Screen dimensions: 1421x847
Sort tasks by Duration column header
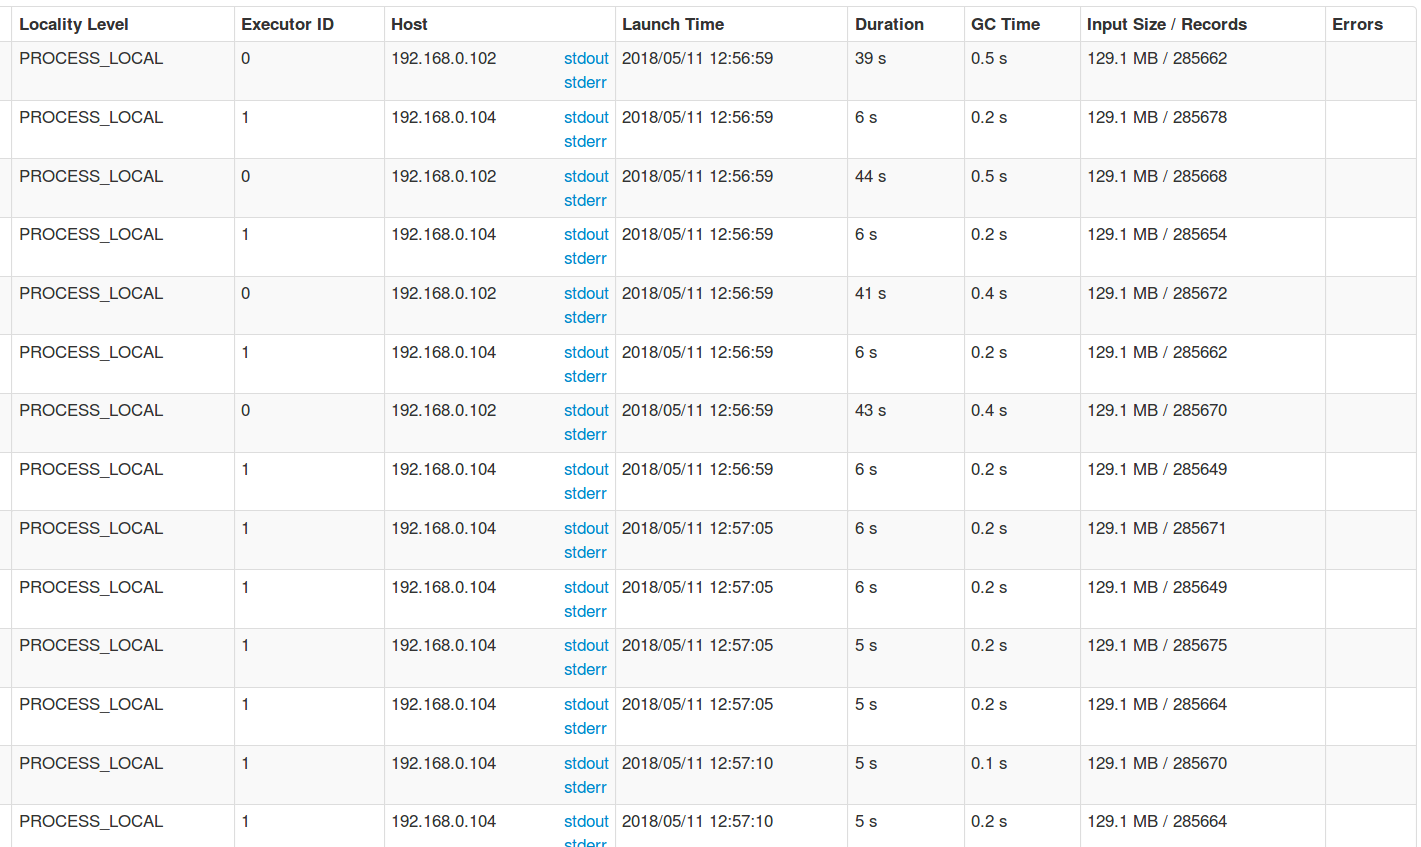point(889,24)
